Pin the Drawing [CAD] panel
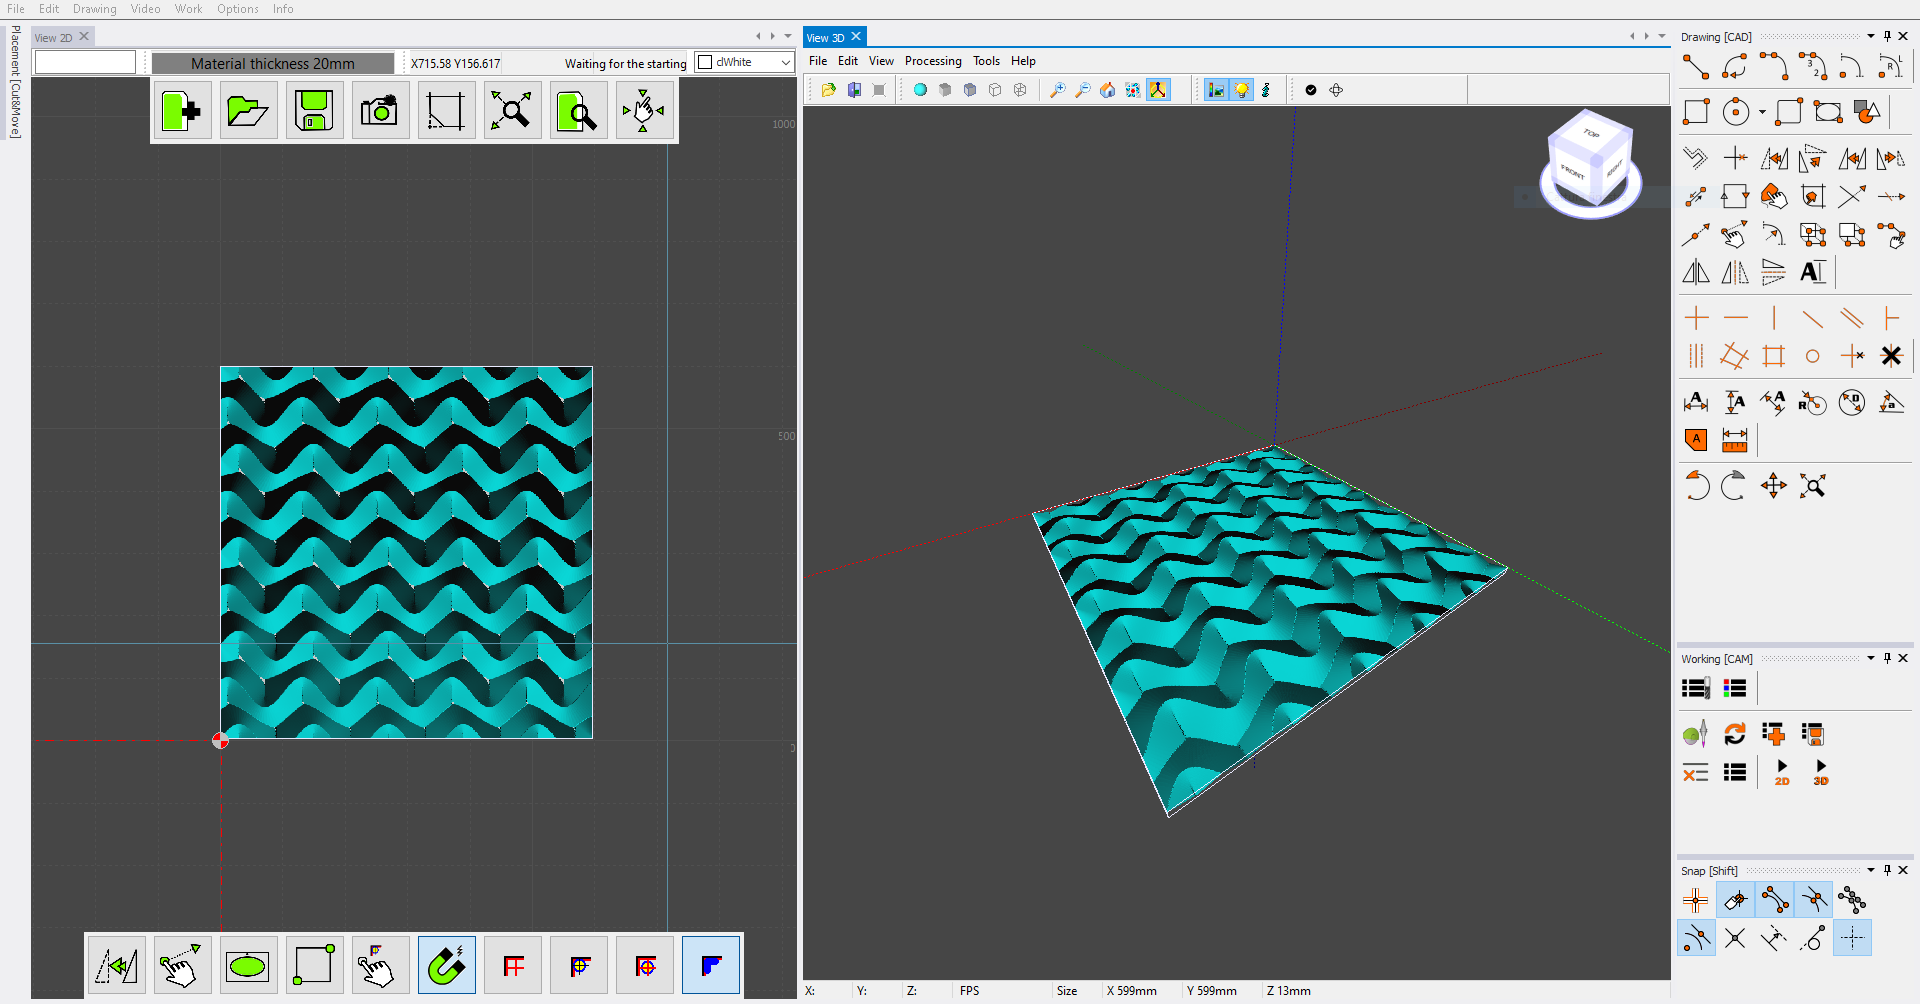 click(x=1887, y=36)
